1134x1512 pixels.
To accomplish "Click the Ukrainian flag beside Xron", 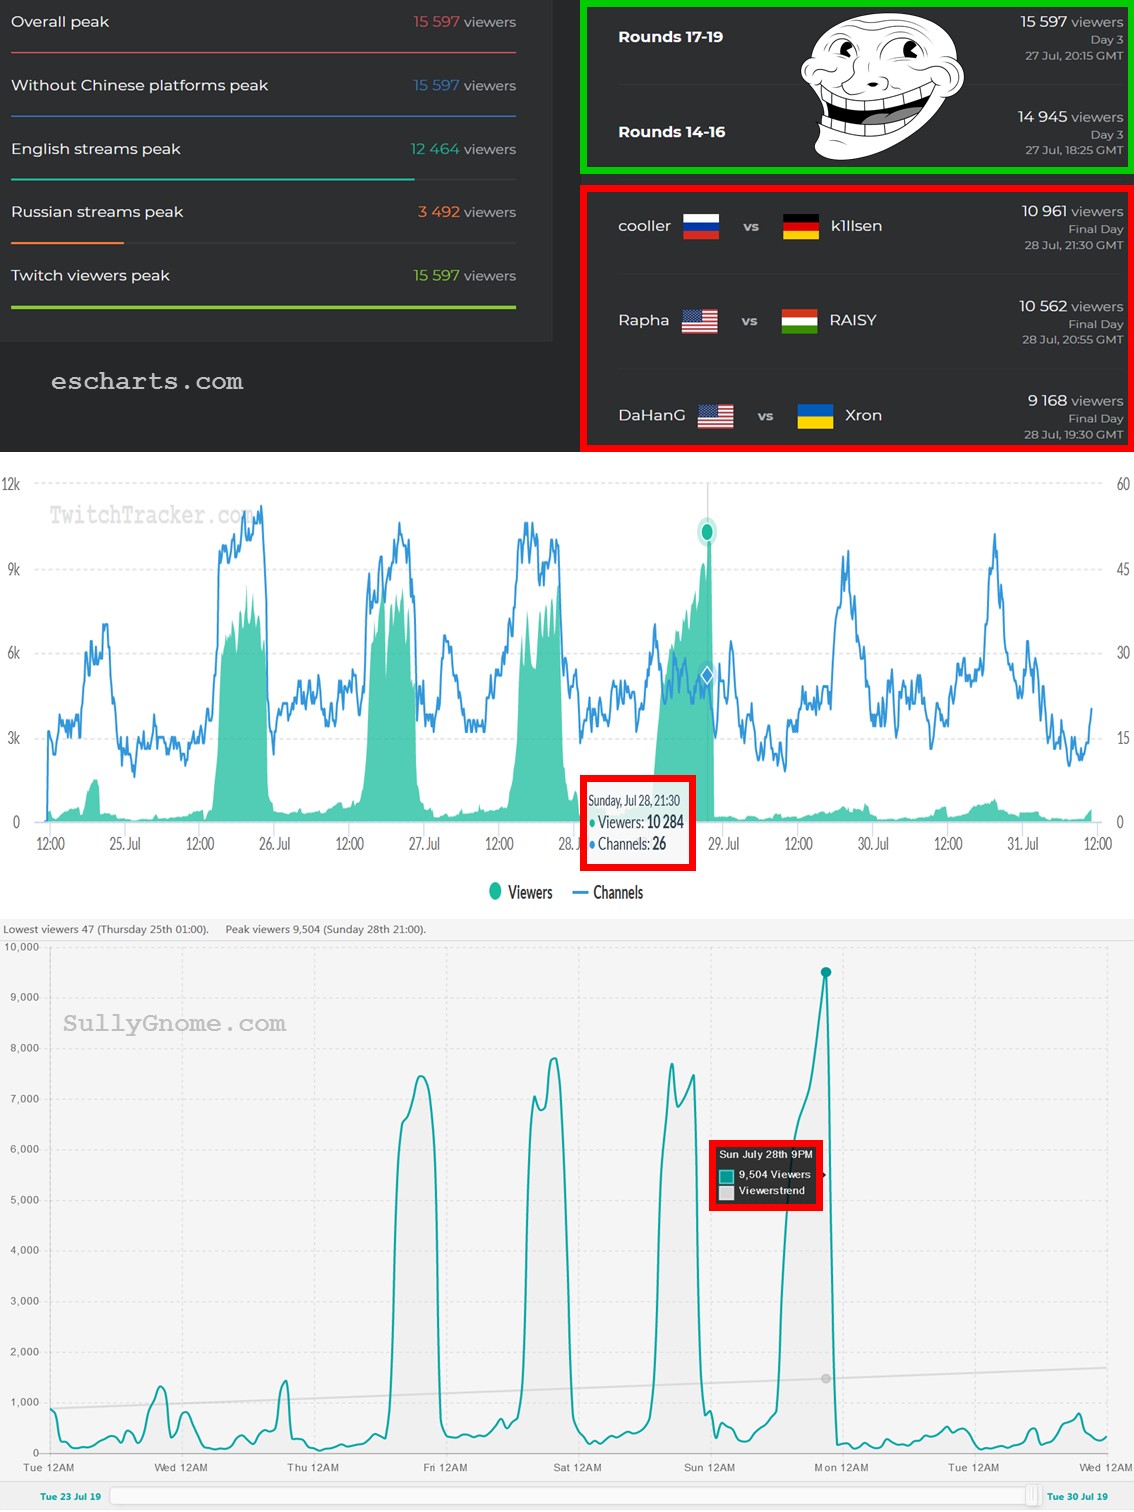I will tap(815, 415).
